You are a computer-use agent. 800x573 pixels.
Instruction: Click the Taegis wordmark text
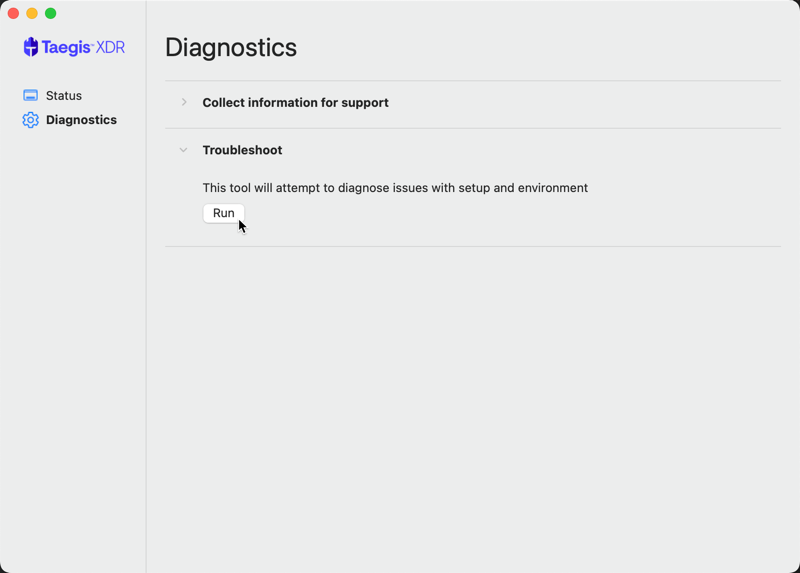pyautogui.click(x=66, y=47)
